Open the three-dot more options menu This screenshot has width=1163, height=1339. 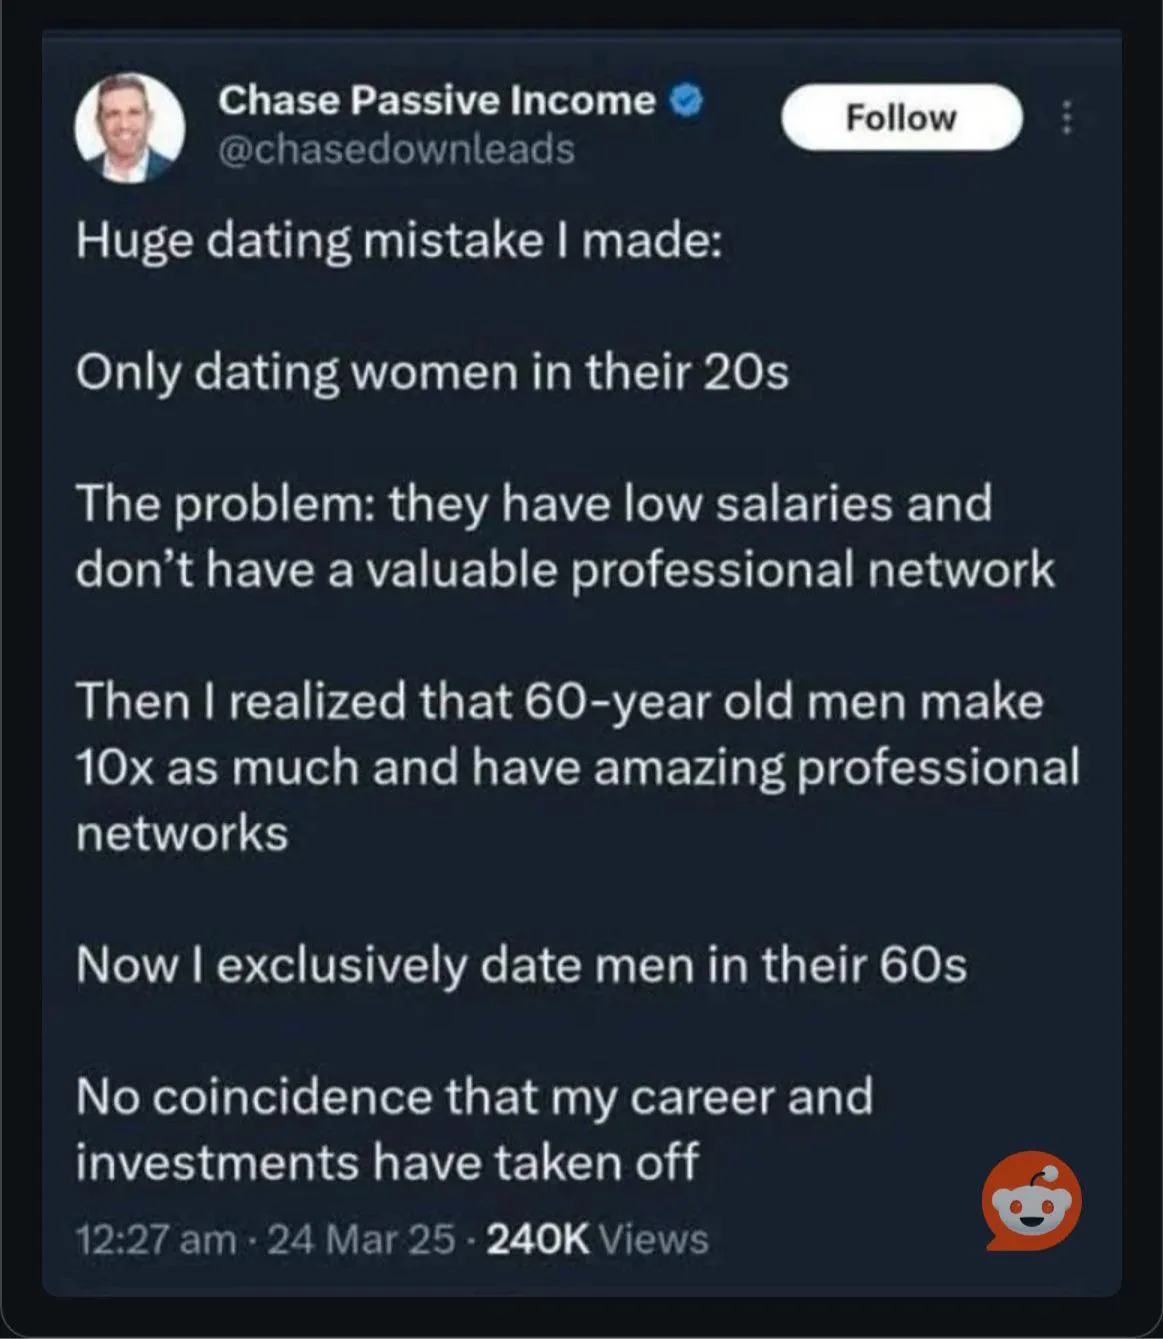point(1066,118)
